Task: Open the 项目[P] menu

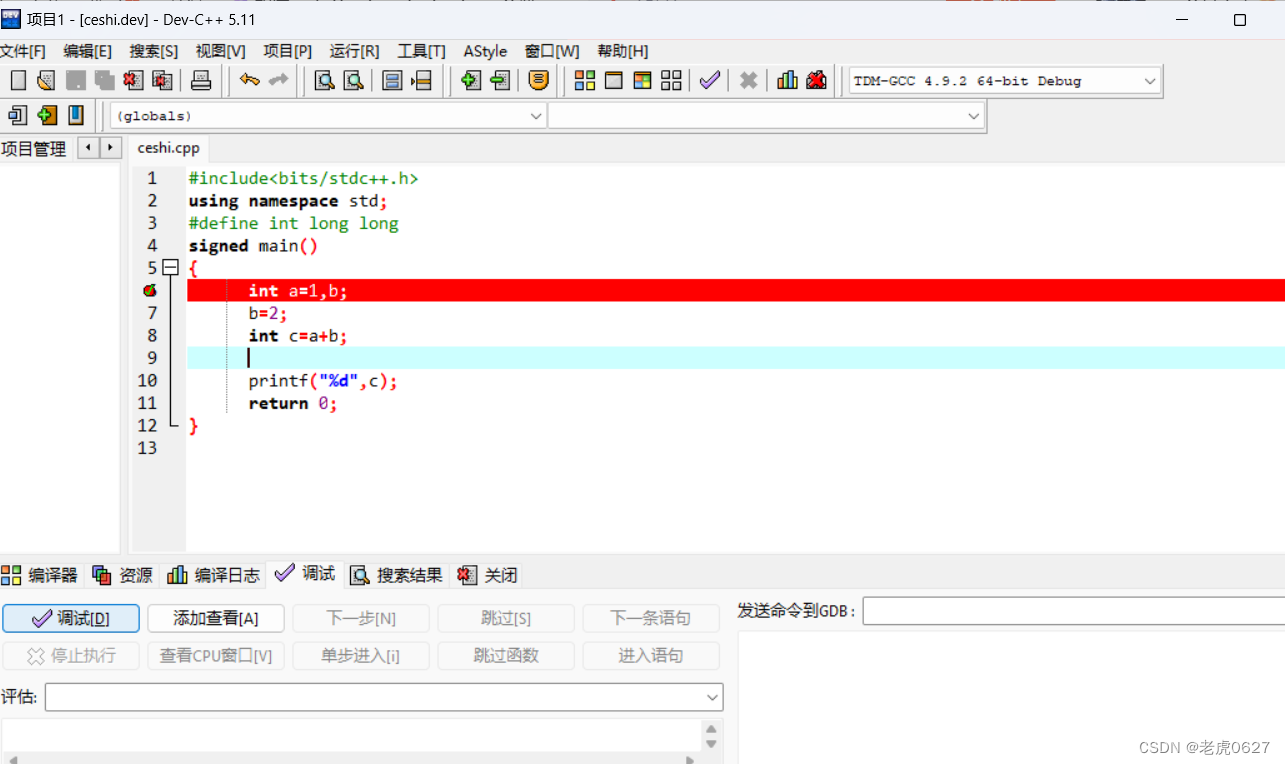Action: 287,51
